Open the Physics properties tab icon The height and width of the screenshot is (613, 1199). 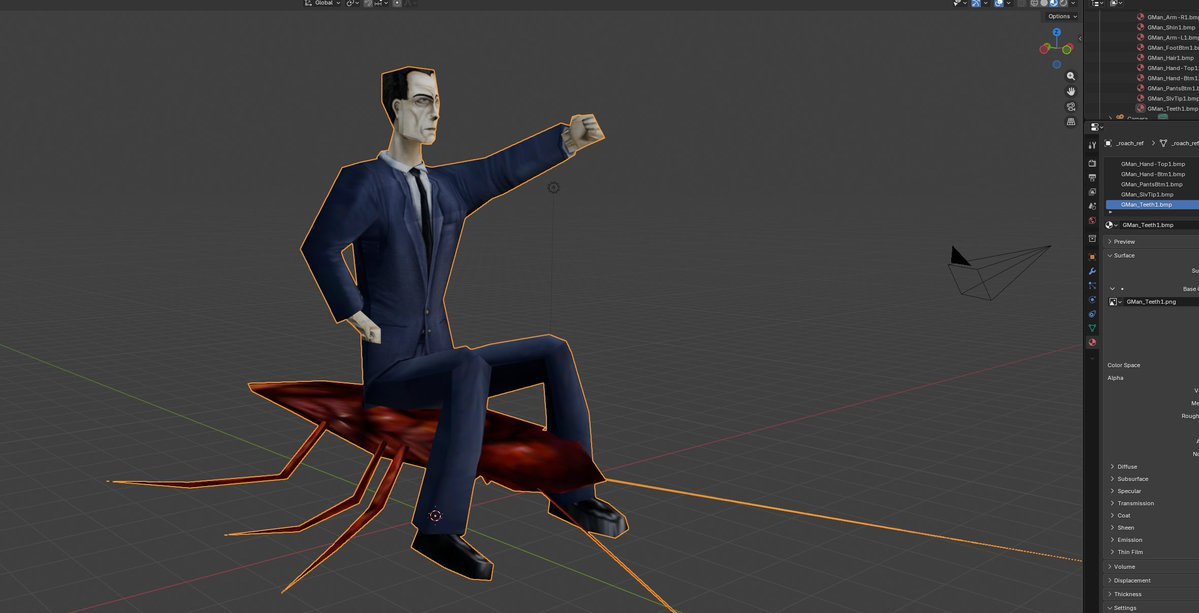coord(1092,300)
